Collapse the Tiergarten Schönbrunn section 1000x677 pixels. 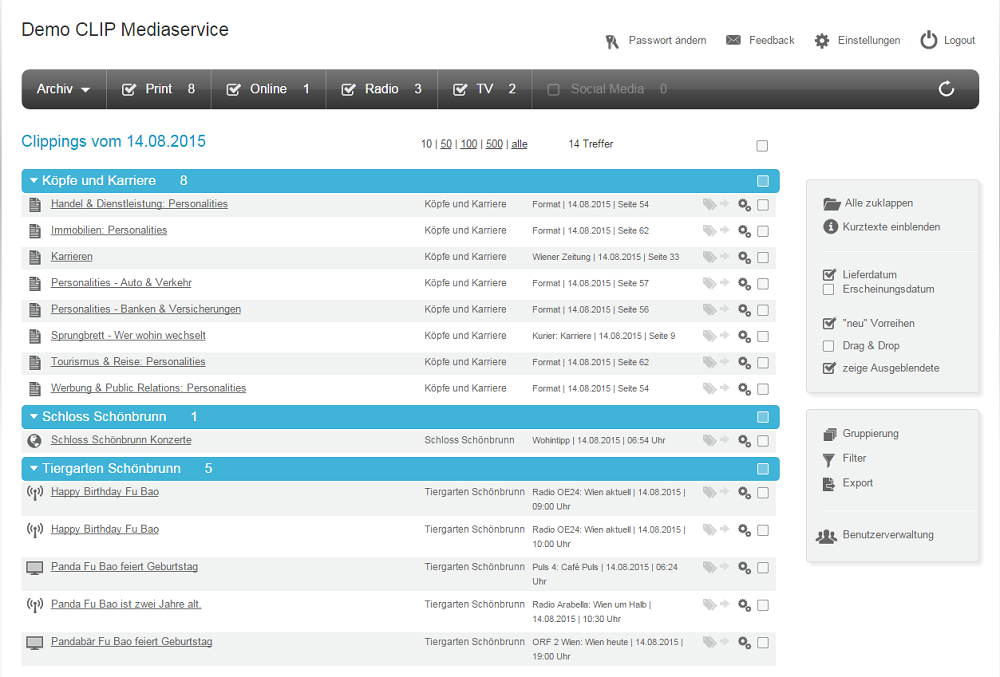[35, 468]
